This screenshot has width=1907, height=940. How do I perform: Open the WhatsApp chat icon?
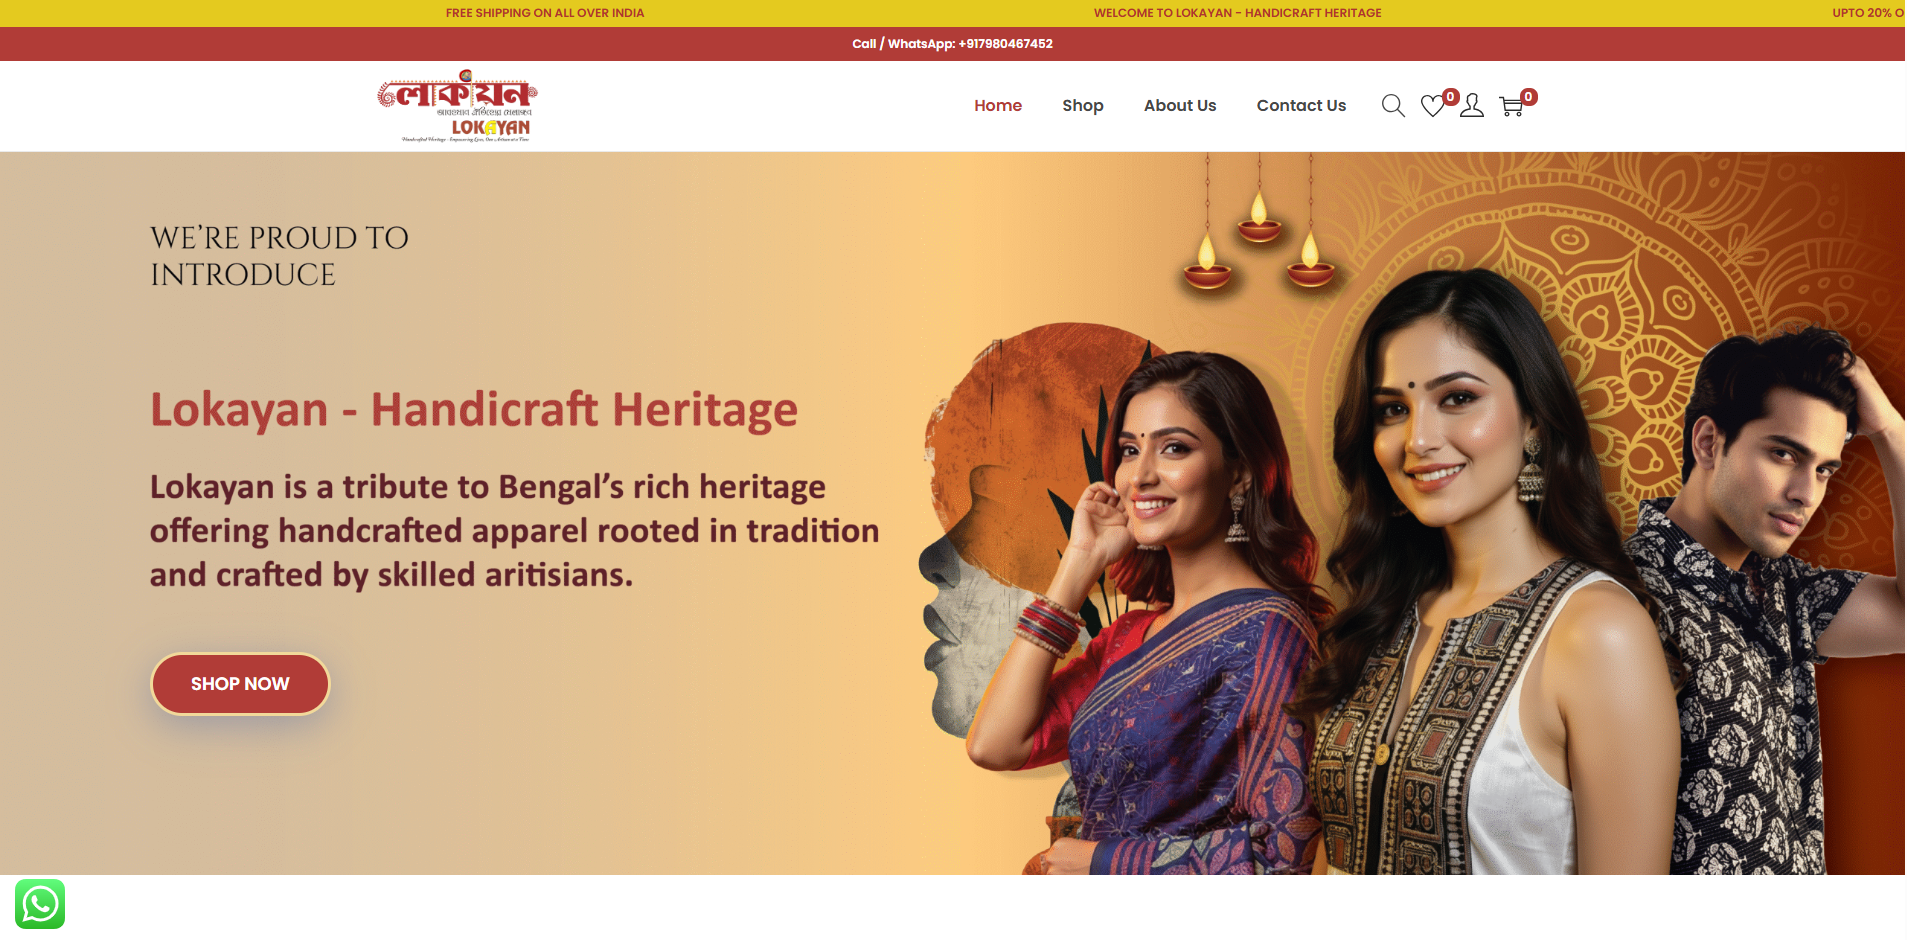(40, 904)
